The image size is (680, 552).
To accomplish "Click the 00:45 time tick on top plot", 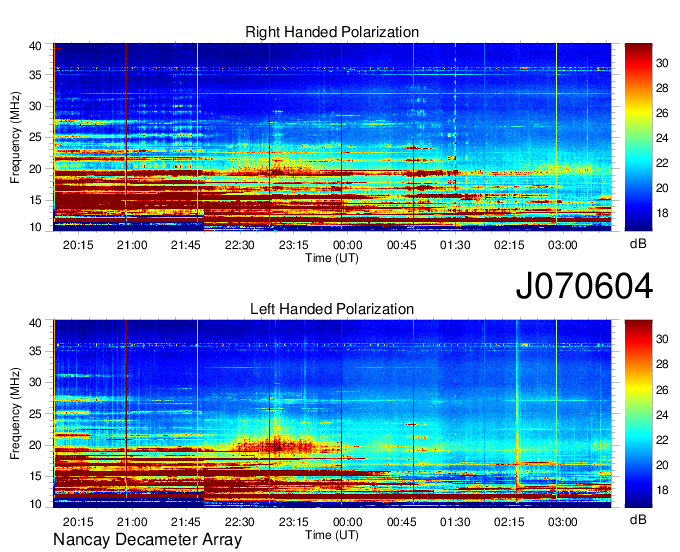I will (x=402, y=245).
